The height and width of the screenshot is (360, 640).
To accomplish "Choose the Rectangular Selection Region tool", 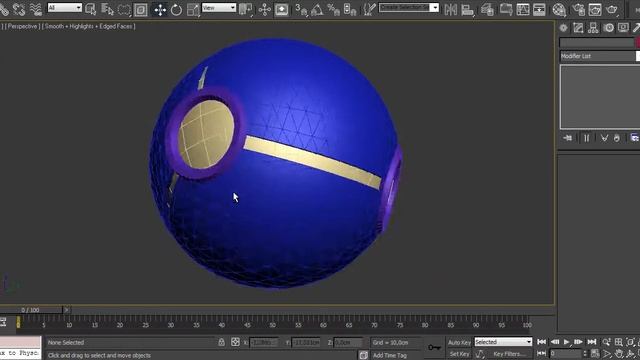I will click(124, 9).
